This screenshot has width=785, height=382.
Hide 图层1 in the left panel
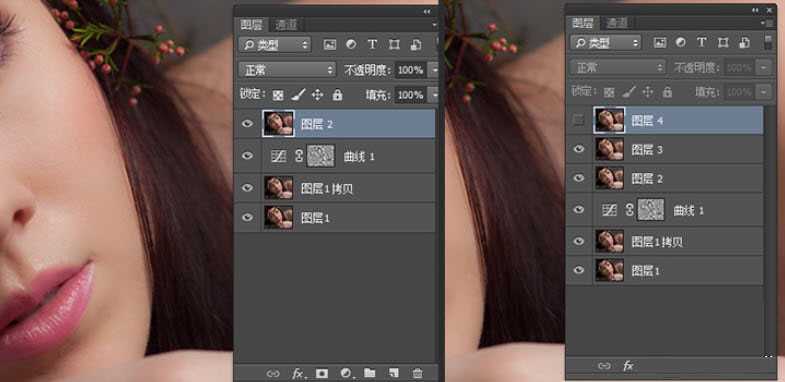point(247,217)
